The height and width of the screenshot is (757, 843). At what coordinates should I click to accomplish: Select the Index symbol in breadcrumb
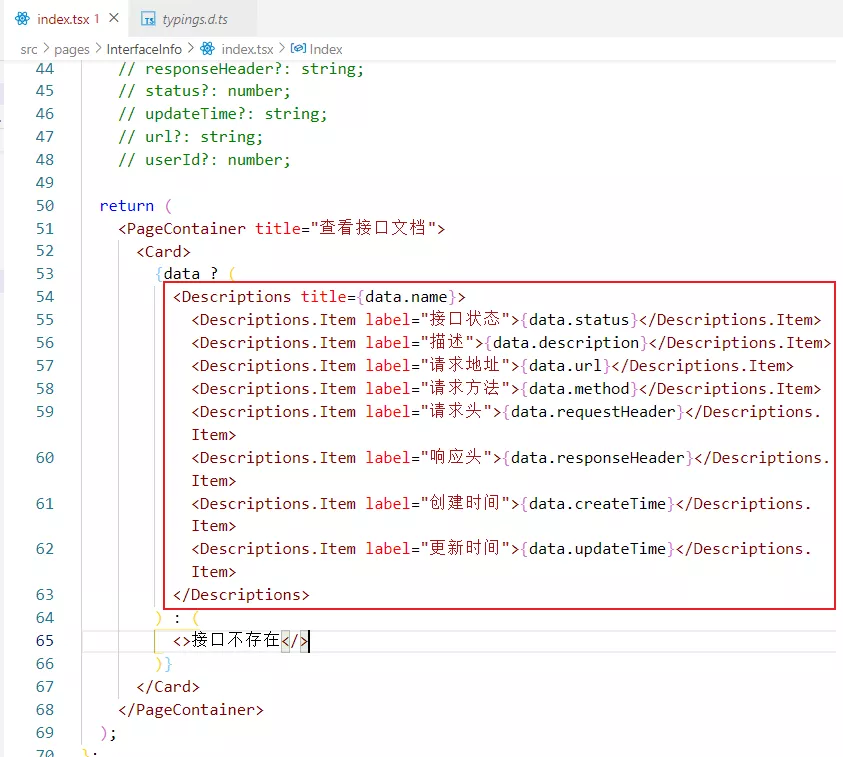(x=326, y=49)
